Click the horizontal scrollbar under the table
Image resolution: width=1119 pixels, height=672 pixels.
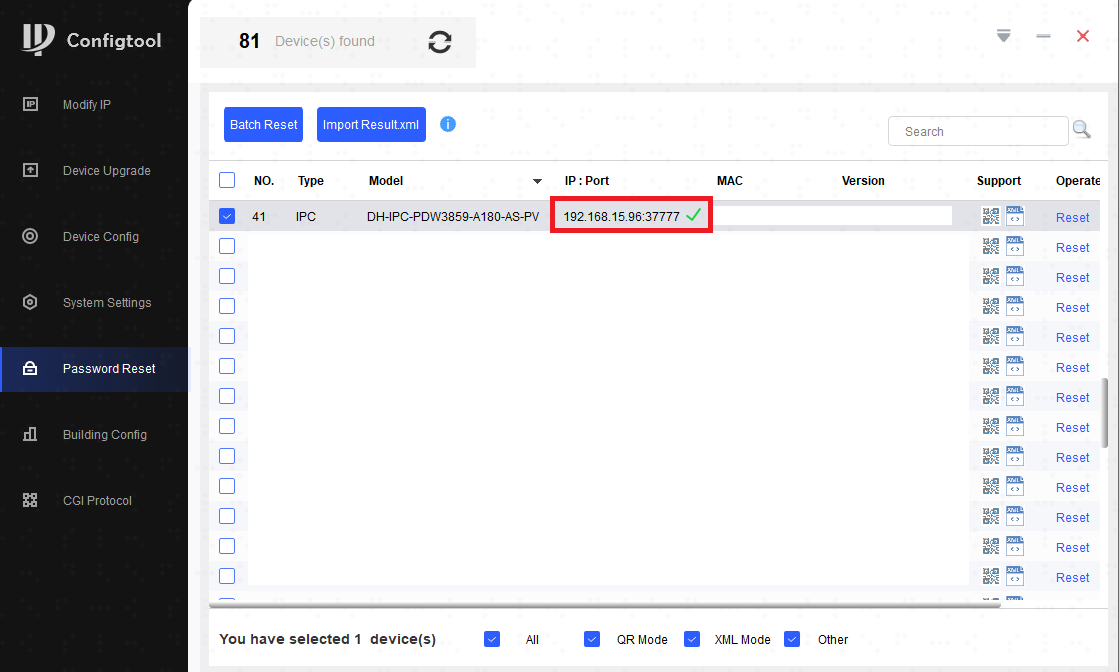604,605
